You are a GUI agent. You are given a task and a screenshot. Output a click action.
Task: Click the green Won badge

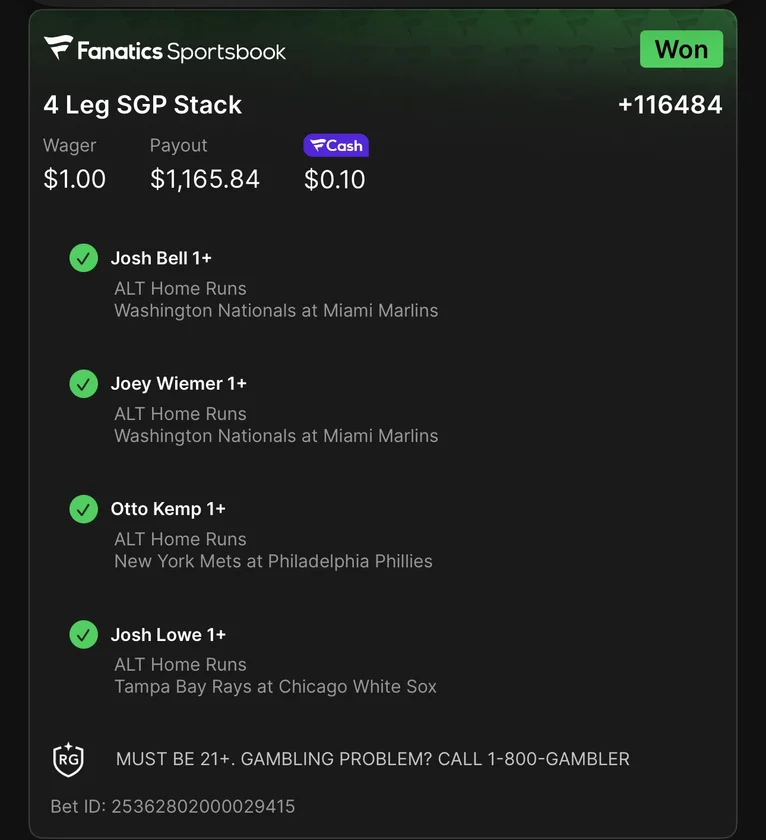pos(681,49)
